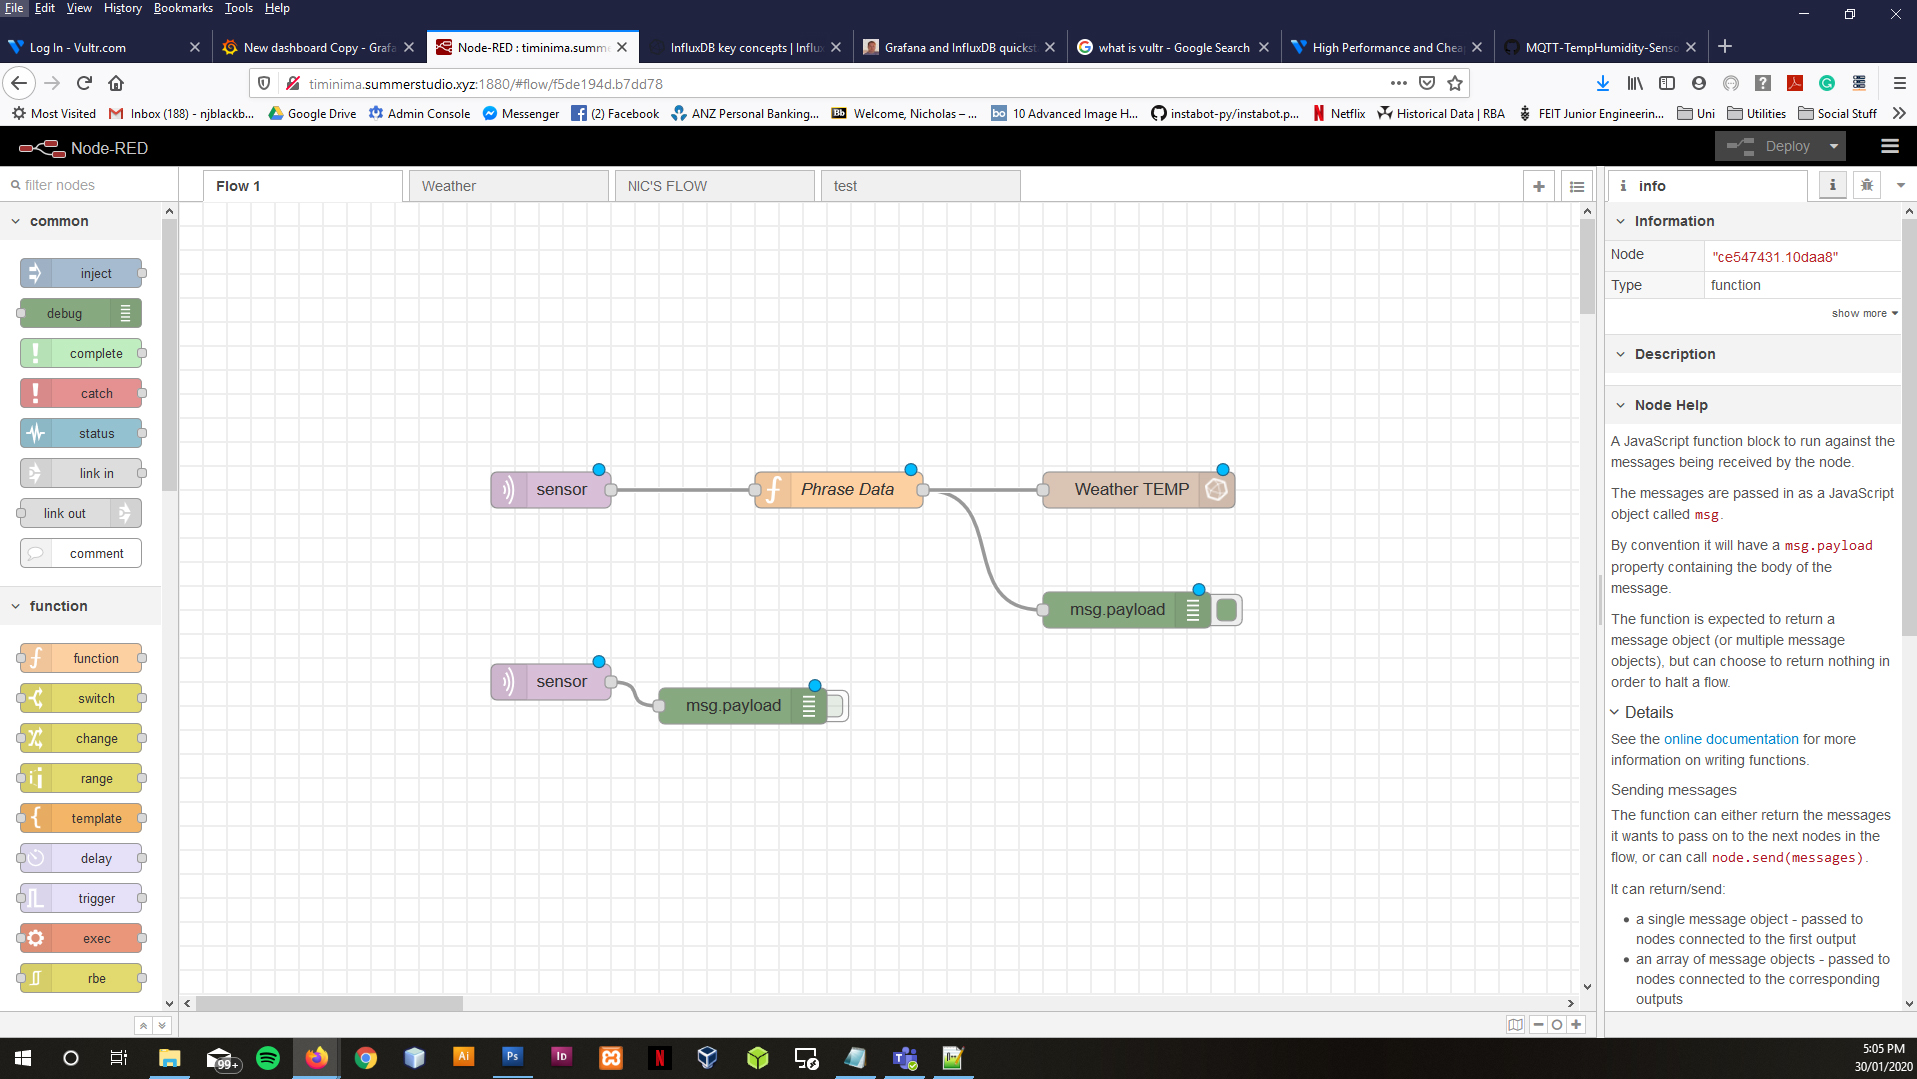Click the zoom out minus button
Image resolution: width=1917 pixels, height=1079 pixels.
click(1538, 1024)
